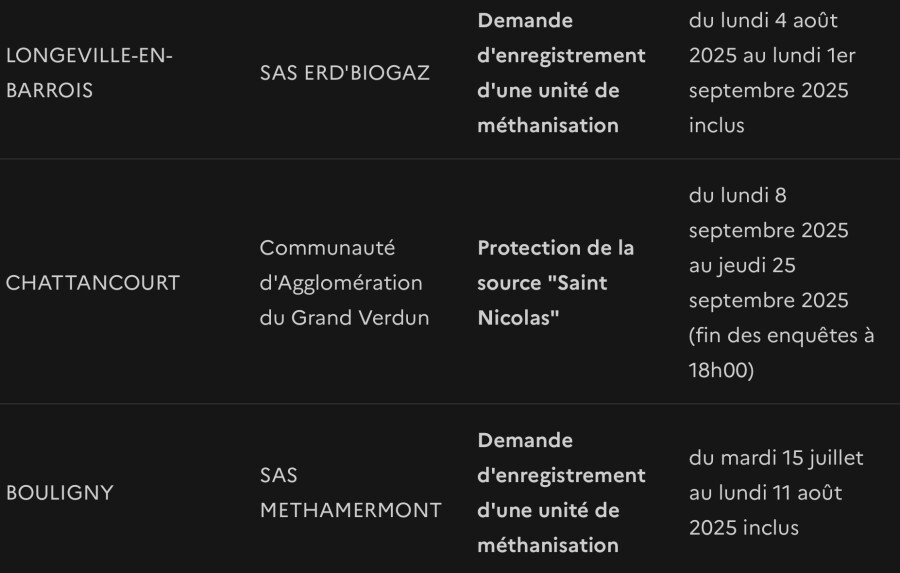Image resolution: width=900 pixels, height=573 pixels.
Task: Select the CHATTANCOURT commune cell
Action: pos(92,283)
